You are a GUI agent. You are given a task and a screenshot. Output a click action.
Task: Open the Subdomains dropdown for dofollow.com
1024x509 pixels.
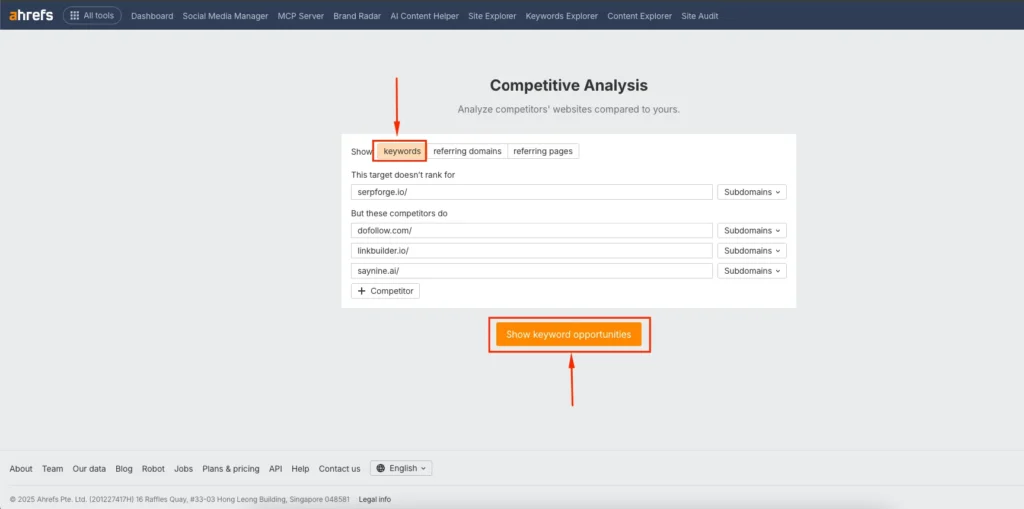[752, 231]
